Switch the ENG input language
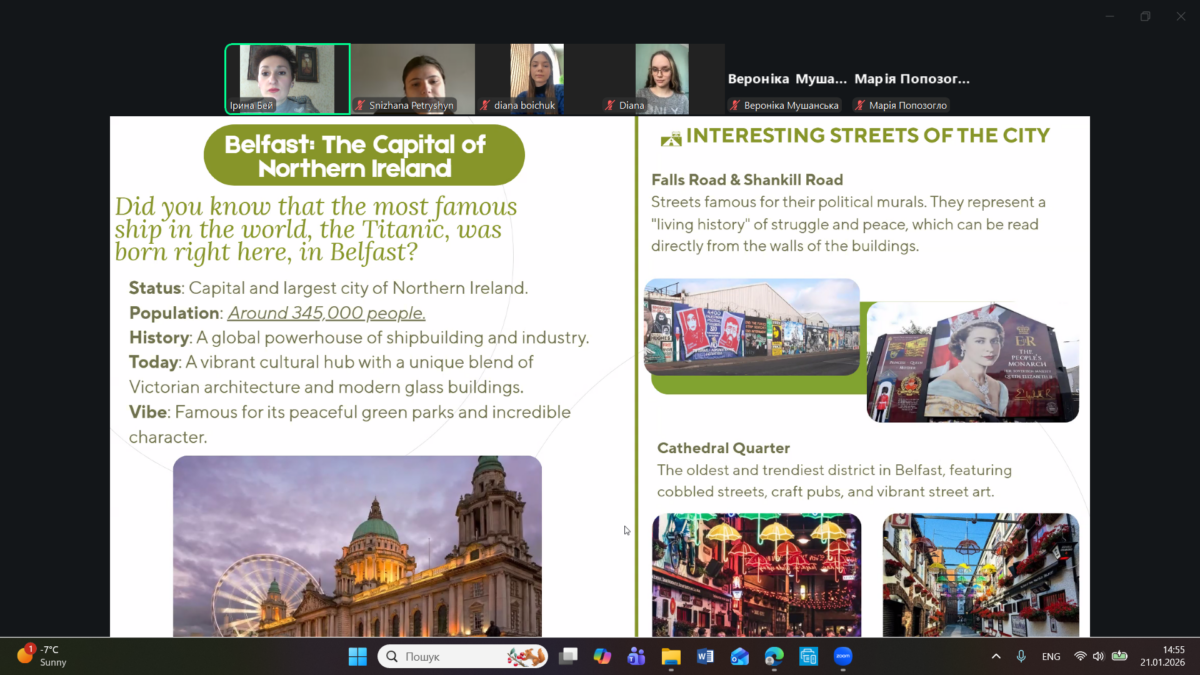The height and width of the screenshot is (675, 1200). point(1051,657)
